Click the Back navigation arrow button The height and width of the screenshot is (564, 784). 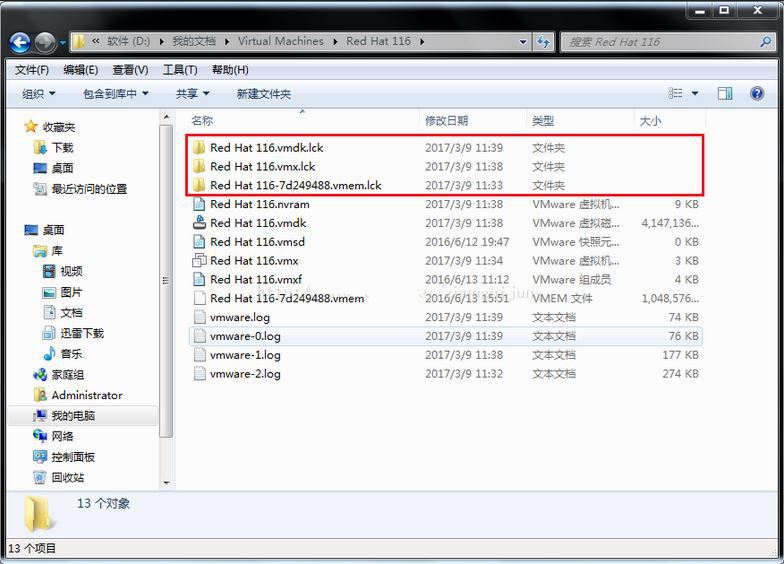click(20, 42)
